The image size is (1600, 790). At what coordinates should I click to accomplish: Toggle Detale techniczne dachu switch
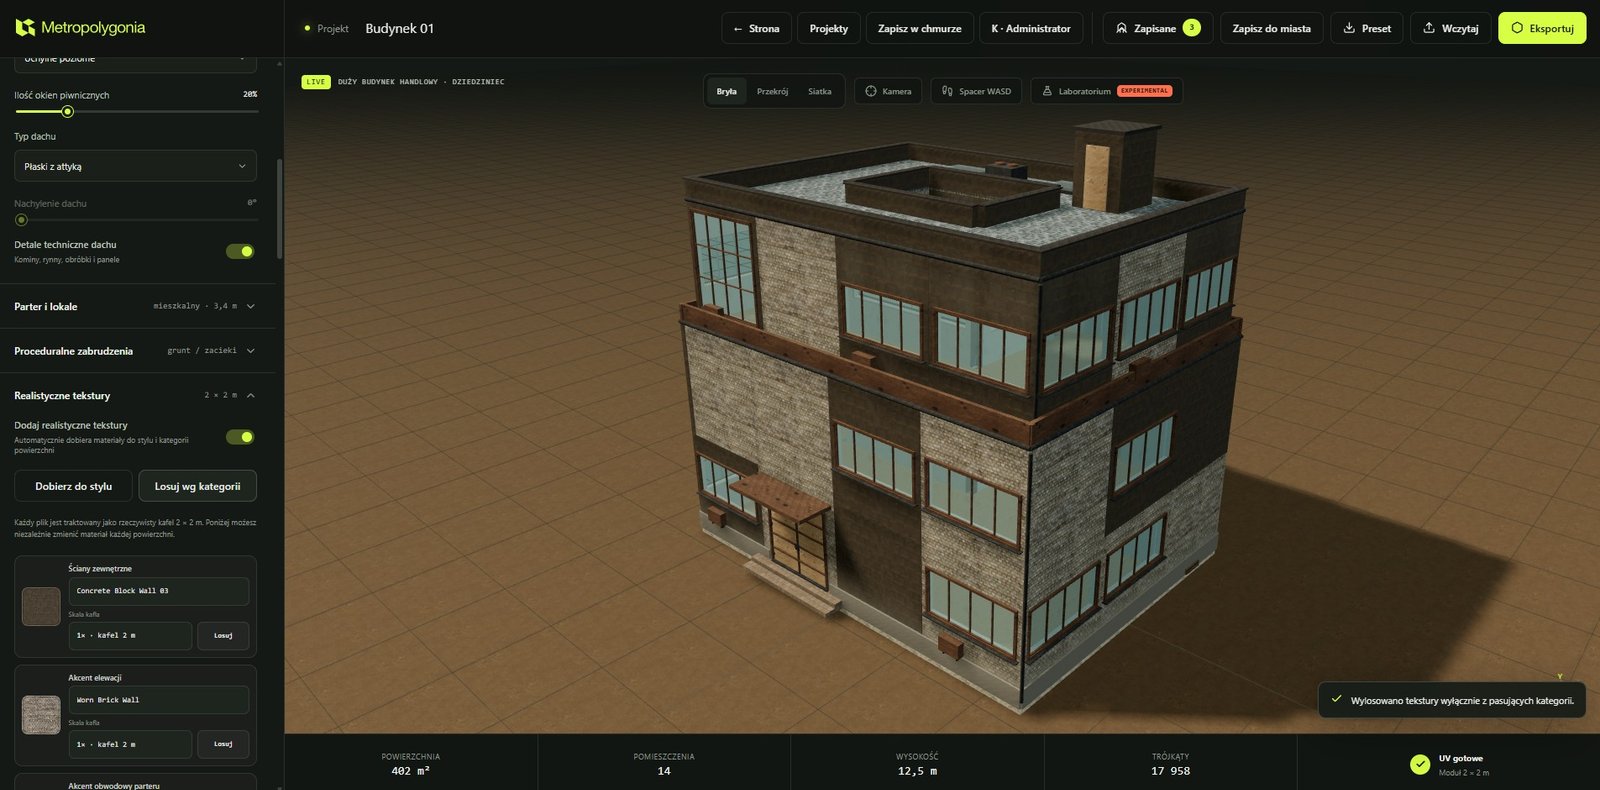(x=240, y=251)
